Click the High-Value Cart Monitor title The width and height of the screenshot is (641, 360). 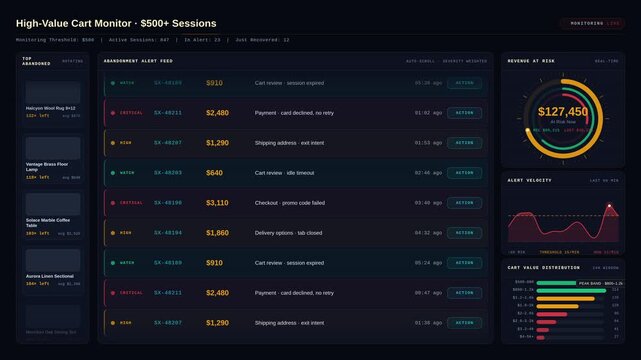[116, 24]
